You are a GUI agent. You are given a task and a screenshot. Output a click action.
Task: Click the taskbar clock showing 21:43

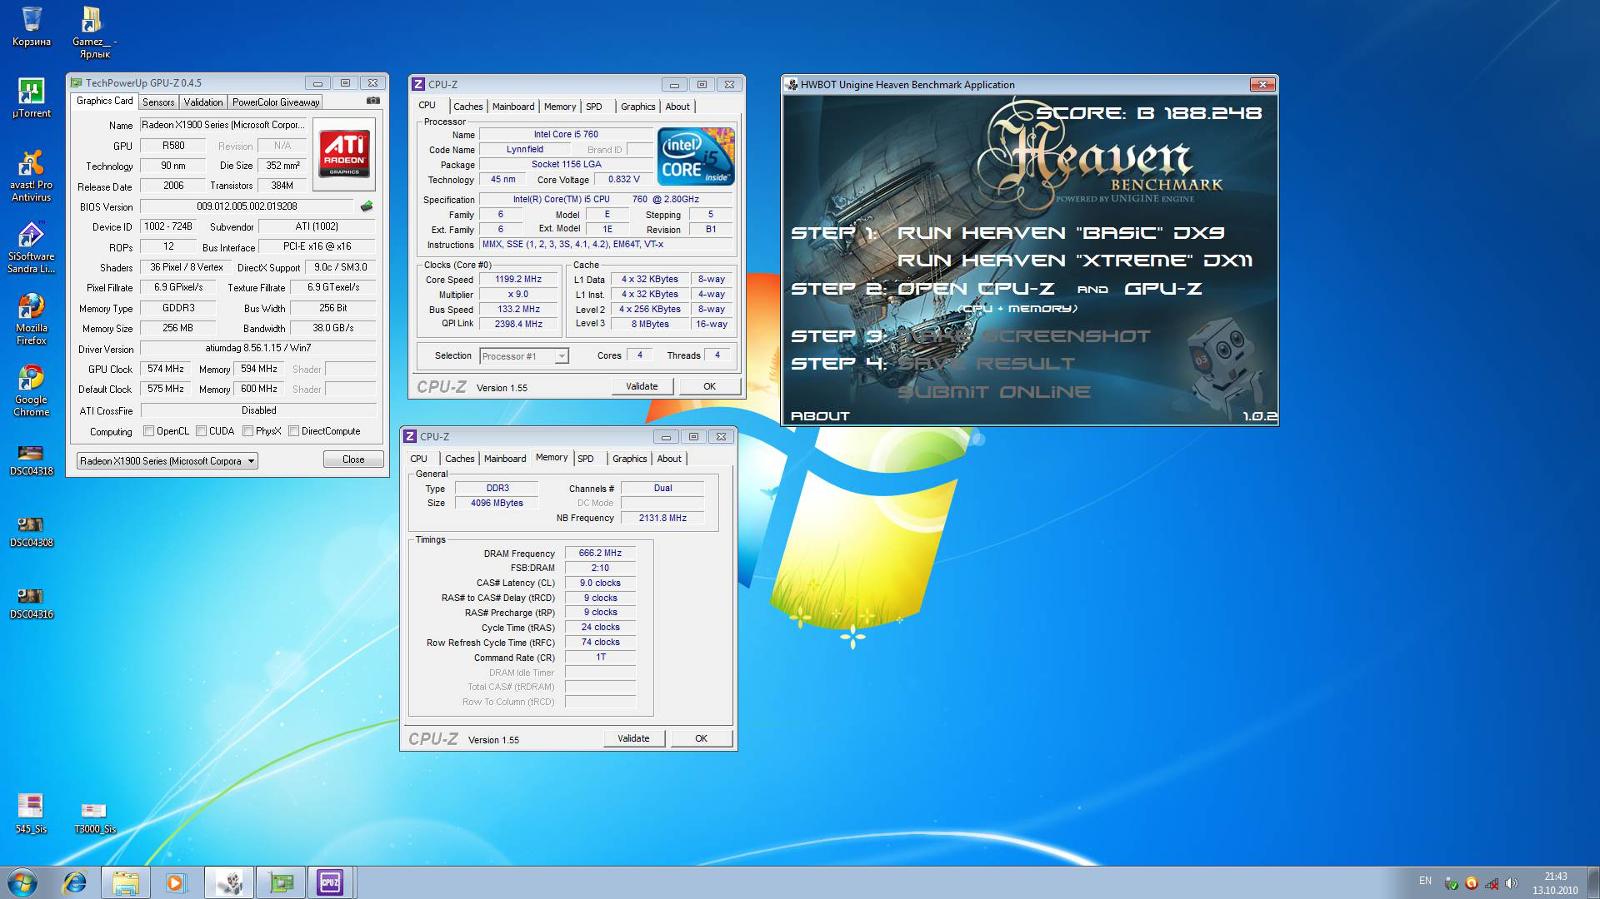click(x=1555, y=883)
